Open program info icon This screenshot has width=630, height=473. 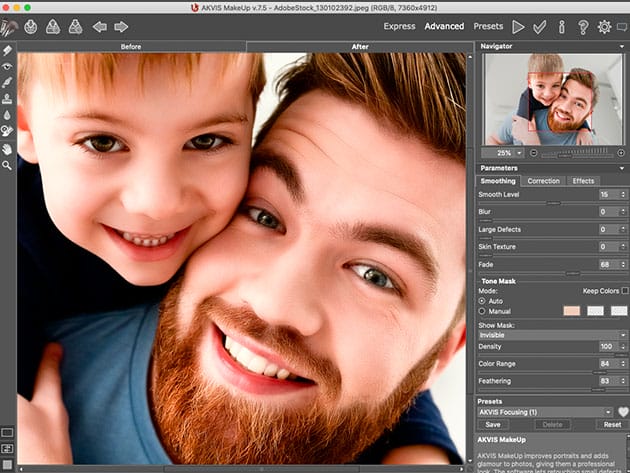coord(561,26)
